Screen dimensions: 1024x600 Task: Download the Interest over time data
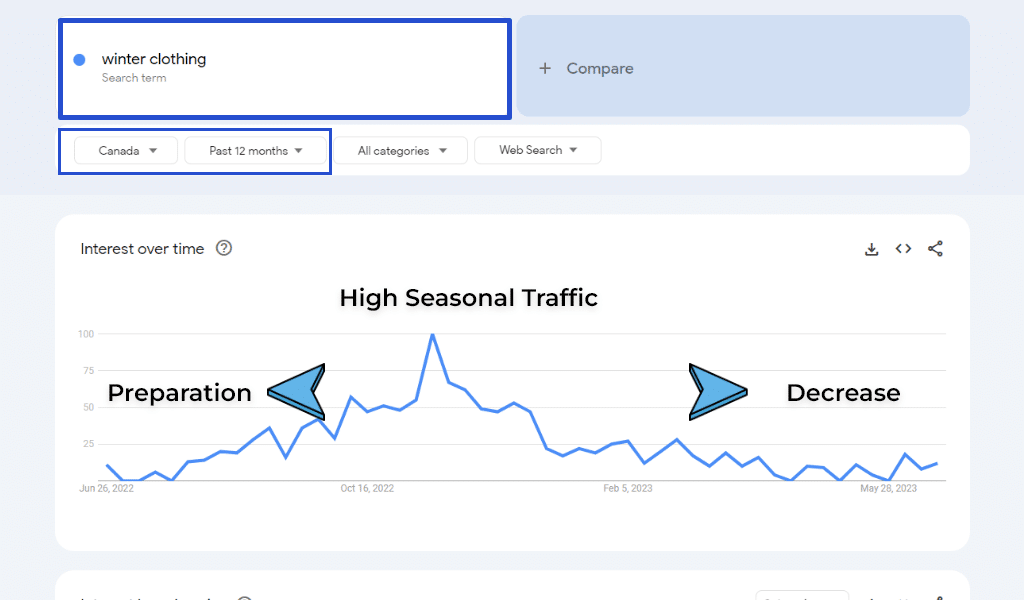(x=871, y=249)
